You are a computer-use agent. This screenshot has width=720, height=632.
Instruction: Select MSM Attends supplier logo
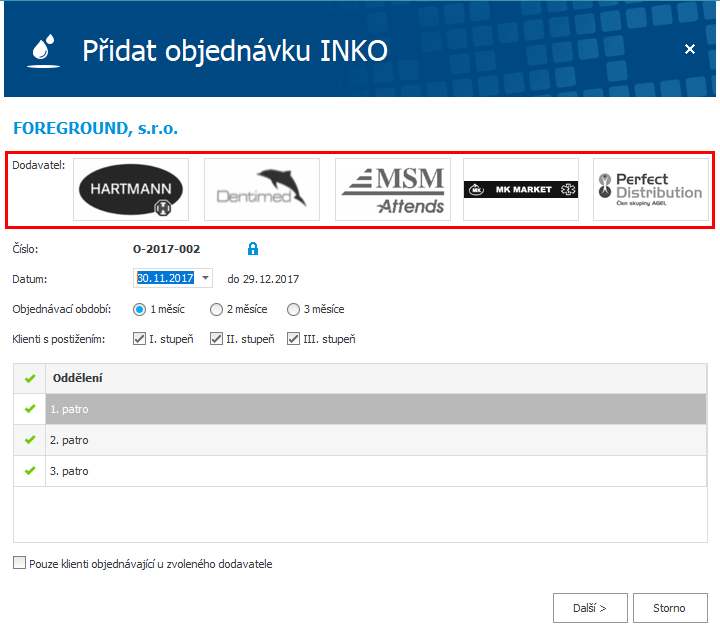pyautogui.click(x=393, y=189)
